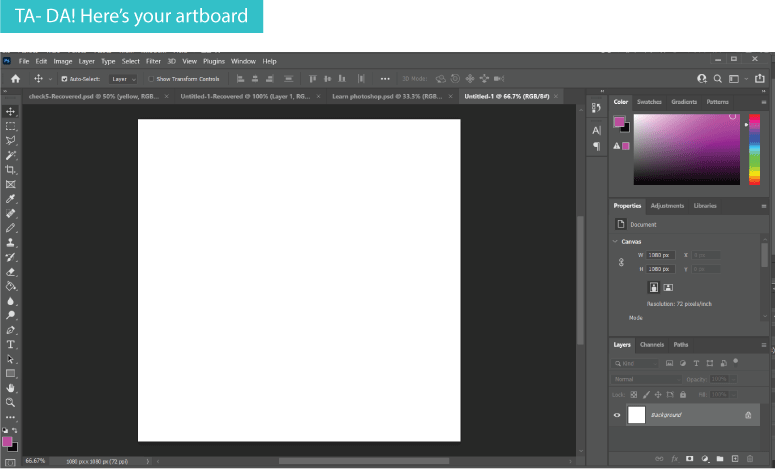Open the Learn photoshop.psd document tab
This screenshot has width=775, height=469.
[x=387, y=96]
